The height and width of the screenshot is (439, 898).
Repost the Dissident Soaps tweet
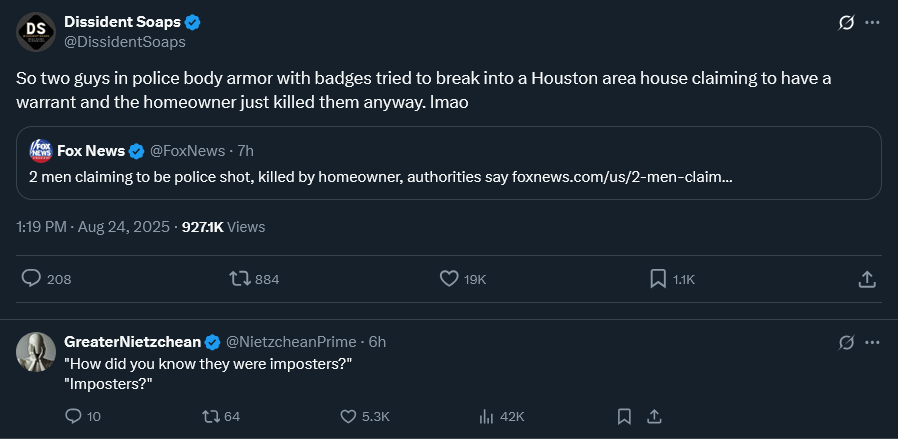click(x=240, y=279)
